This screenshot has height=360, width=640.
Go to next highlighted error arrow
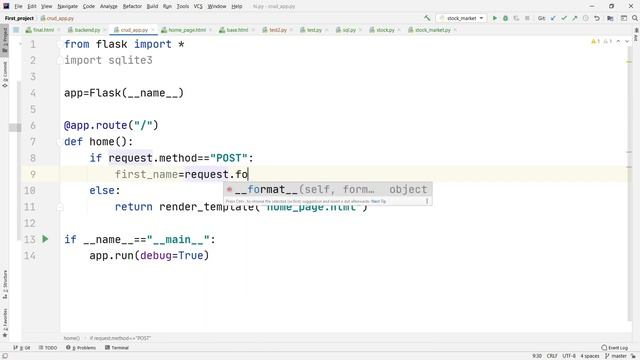click(x=627, y=42)
